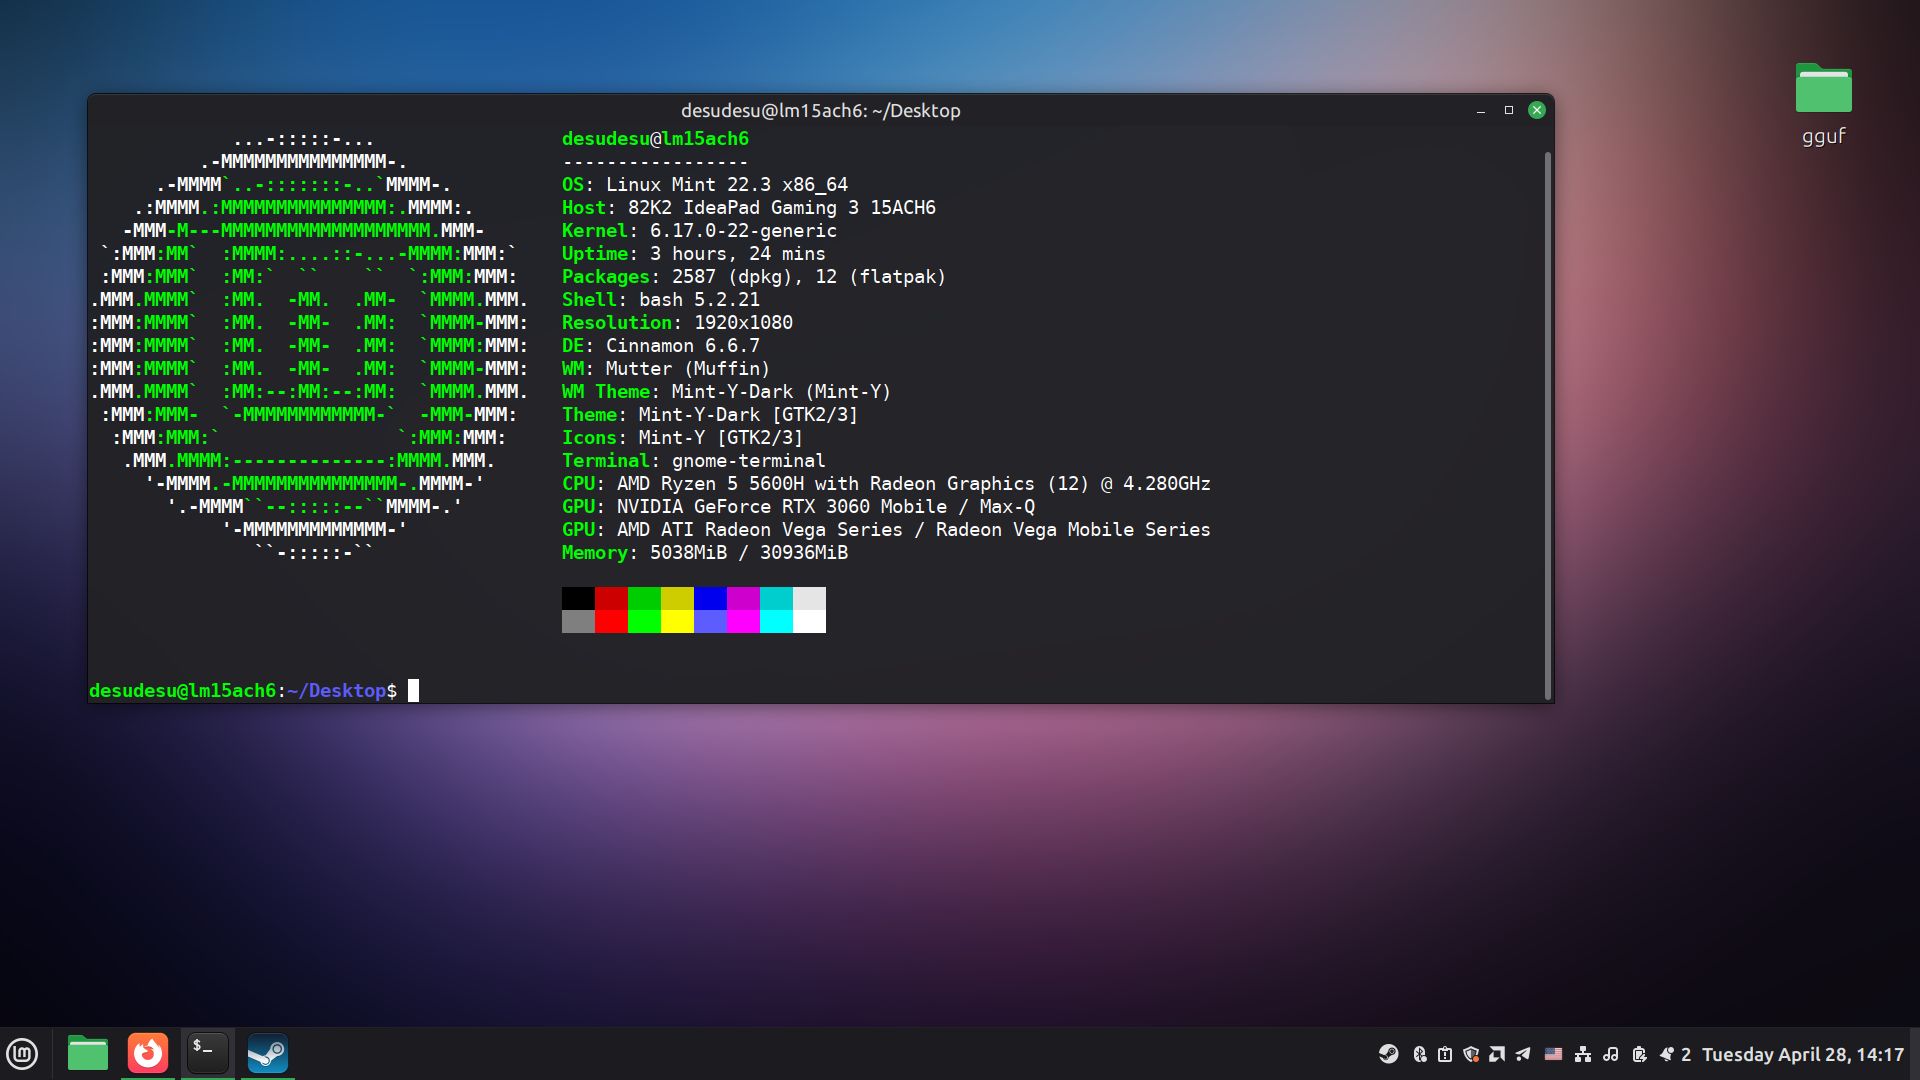This screenshot has height=1080, width=1920.
Task: Open the gguf folder on the desktop
Action: pos(1823,104)
